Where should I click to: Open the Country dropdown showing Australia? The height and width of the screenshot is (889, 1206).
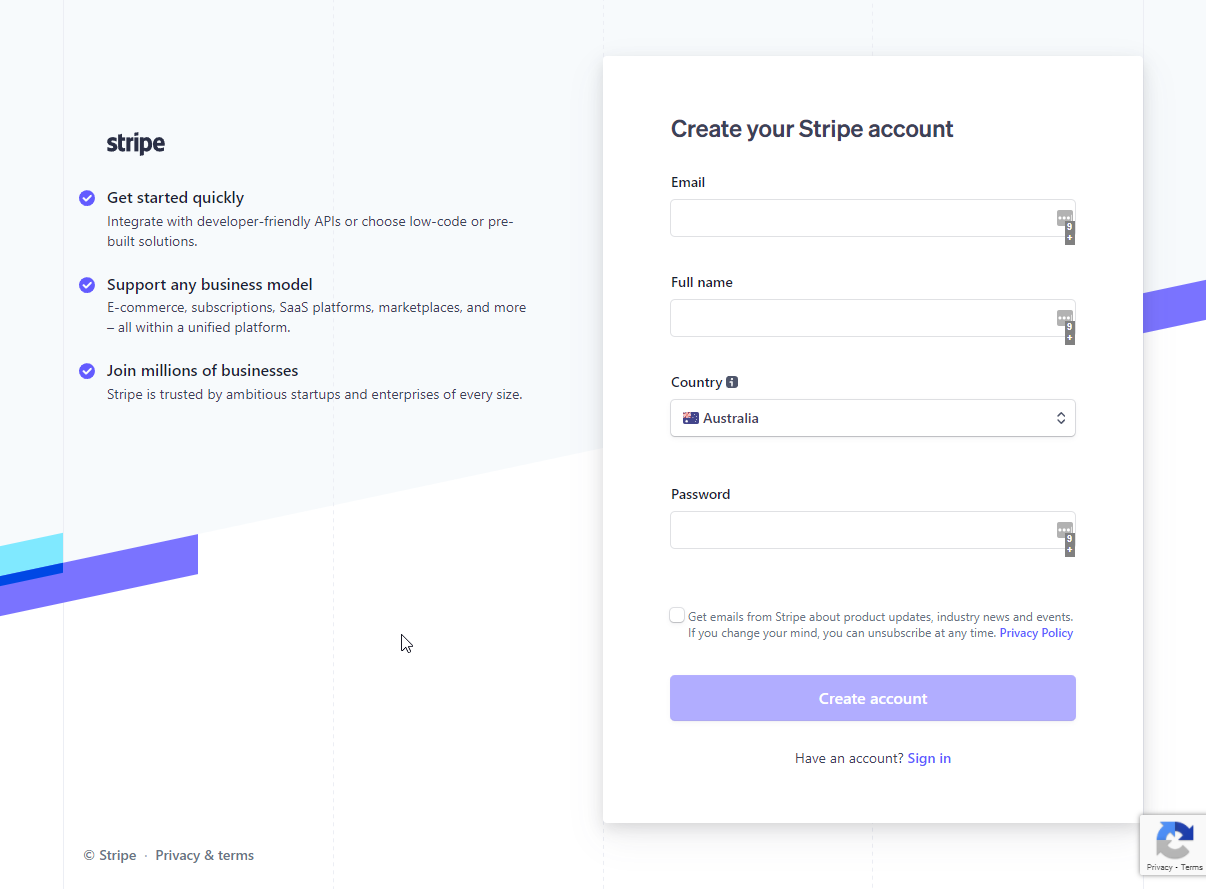tap(873, 418)
